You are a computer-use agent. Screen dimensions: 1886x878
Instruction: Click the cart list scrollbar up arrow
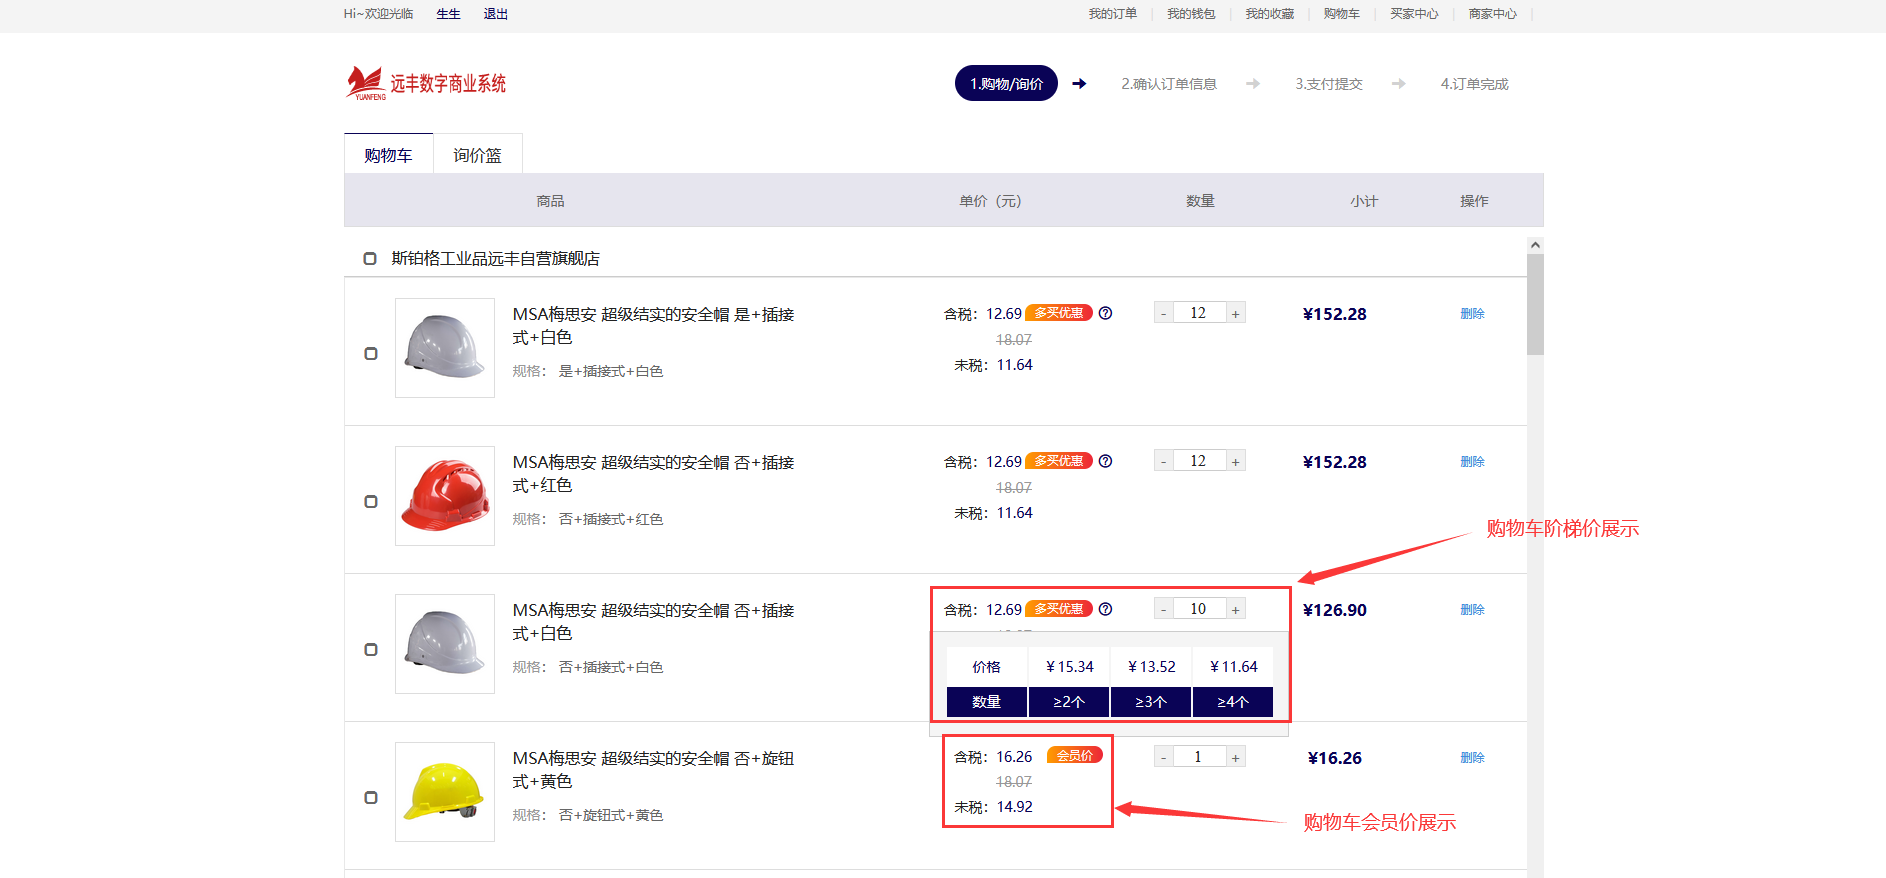(1535, 245)
